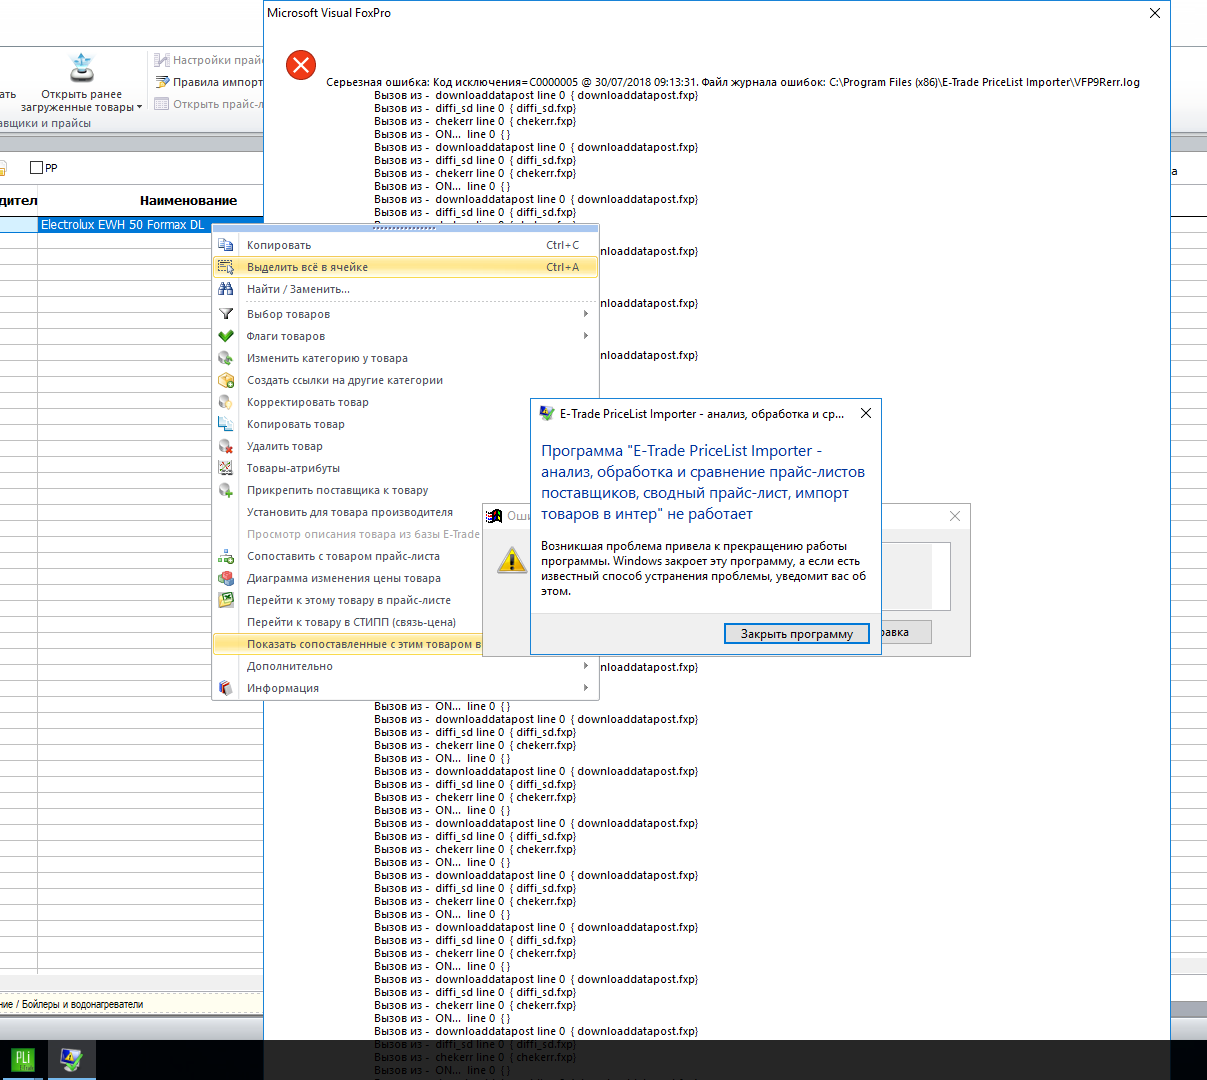Click the Создать ссылки на другие категории icon
The image size is (1207, 1080).
tap(226, 380)
